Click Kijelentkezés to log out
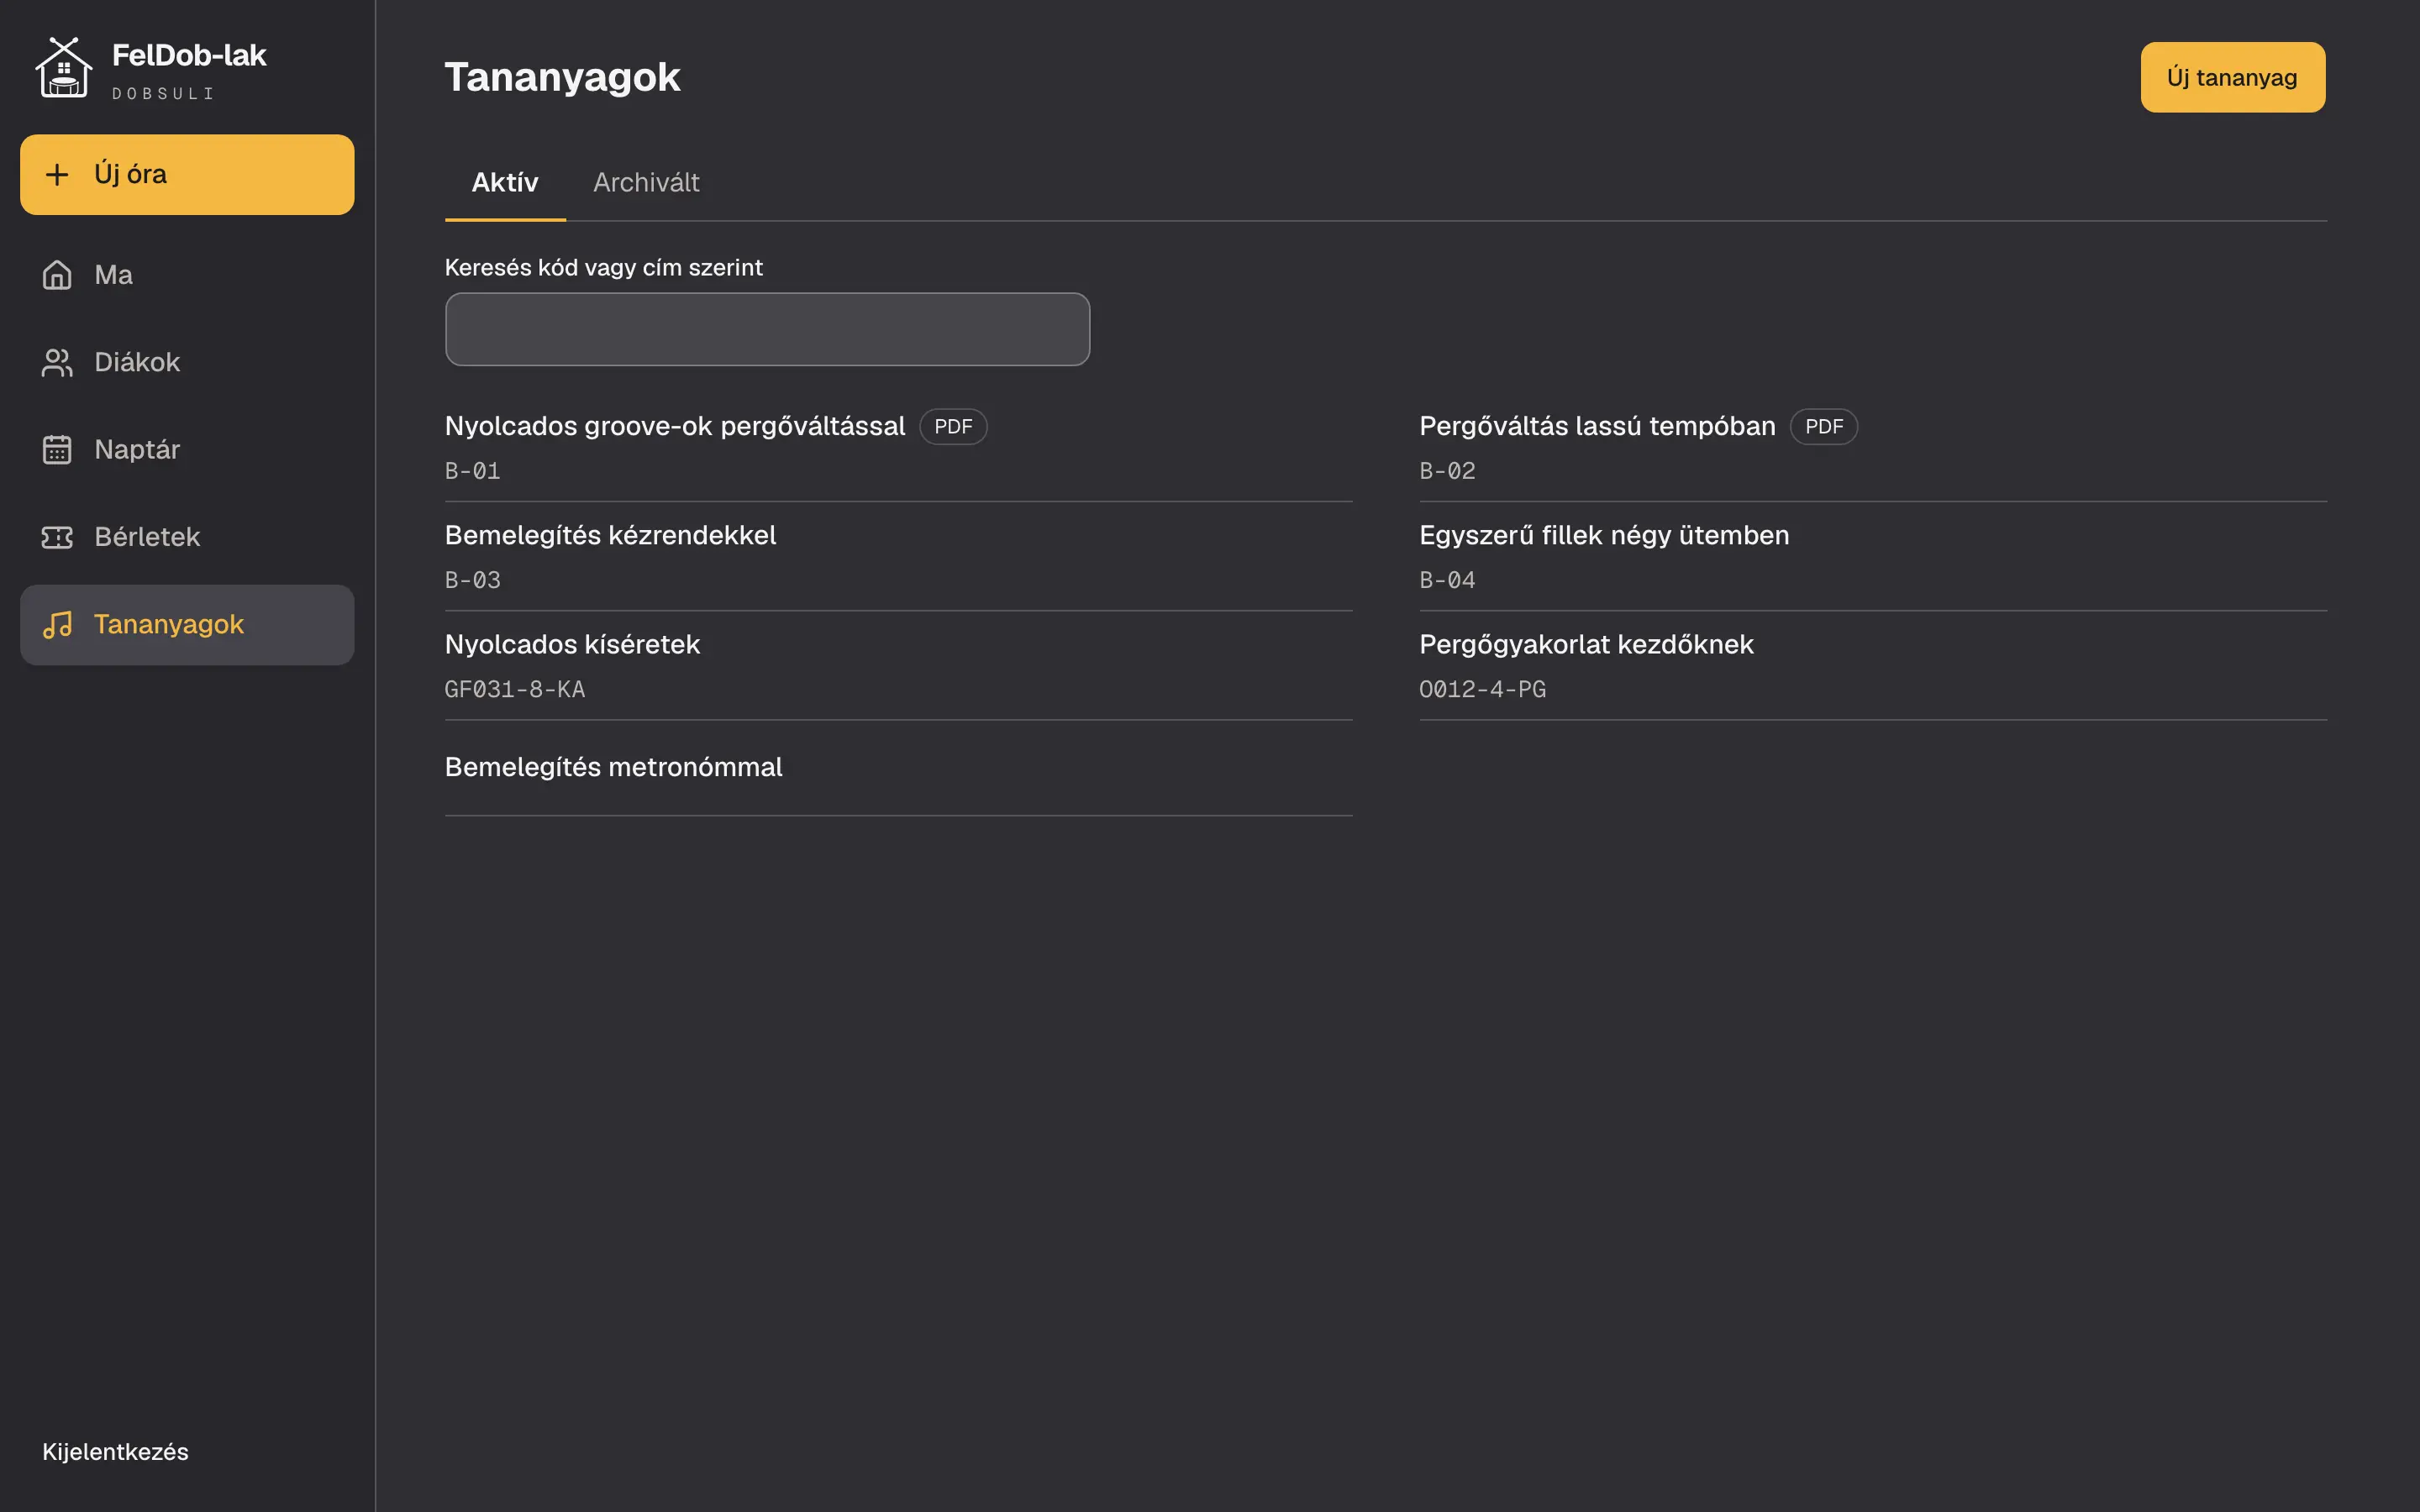 [115, 1452]
